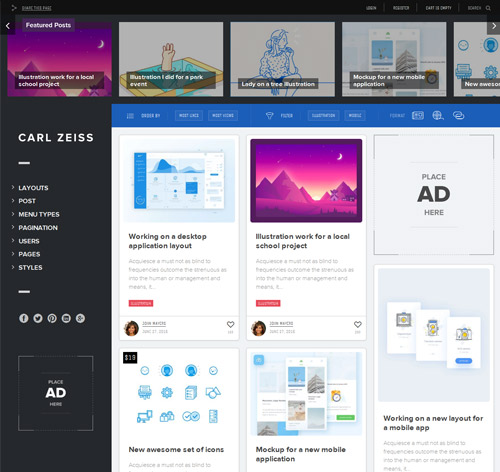Open Mockup for a new mobile application title
Image resolution: width=500 pixels, height=472 pixels.
(x=301, y=454)
